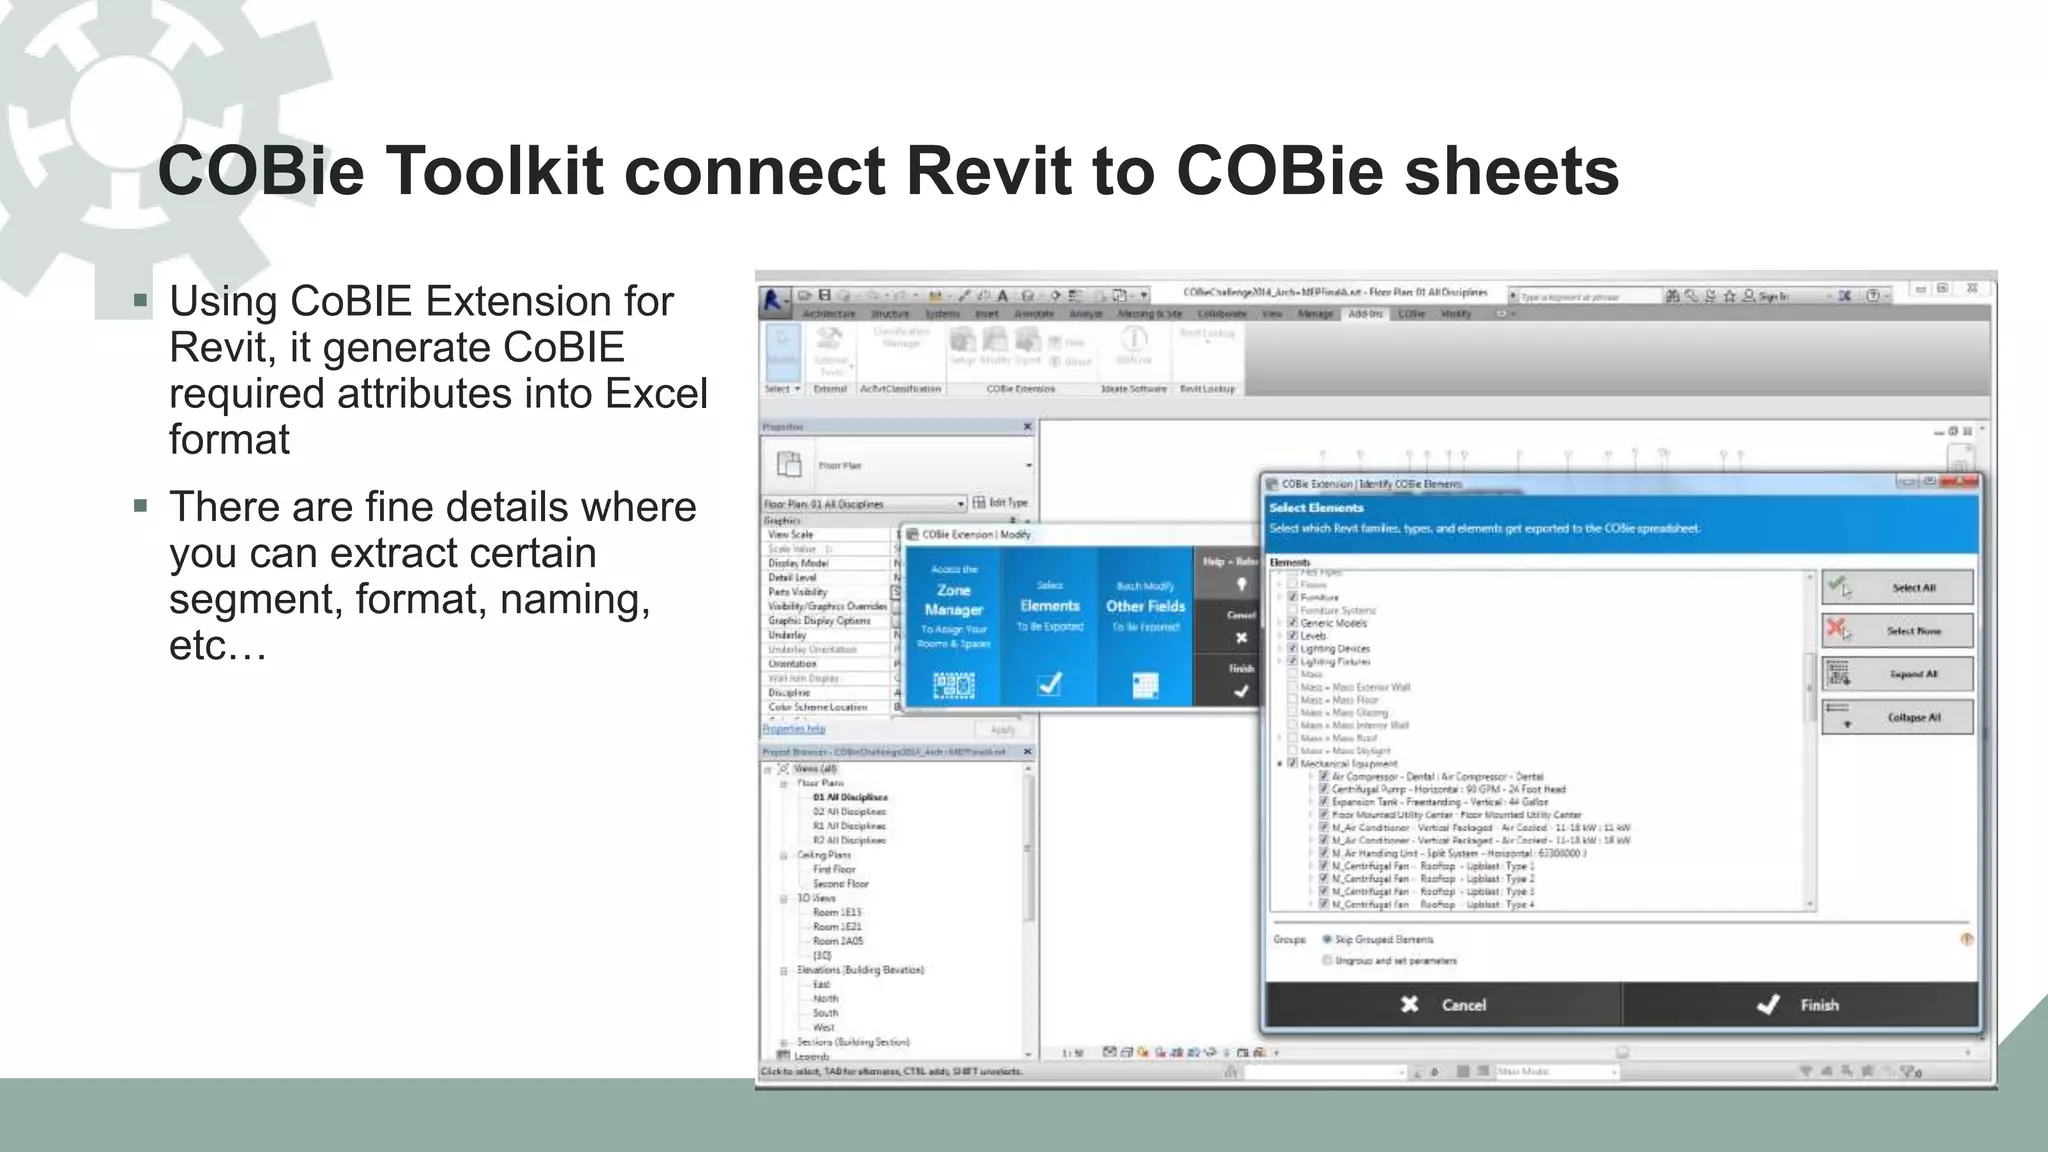Open the Annotate ribbon tab
The height and width of the screenshot is (1152, 2048).
[x=1034, y=314]
